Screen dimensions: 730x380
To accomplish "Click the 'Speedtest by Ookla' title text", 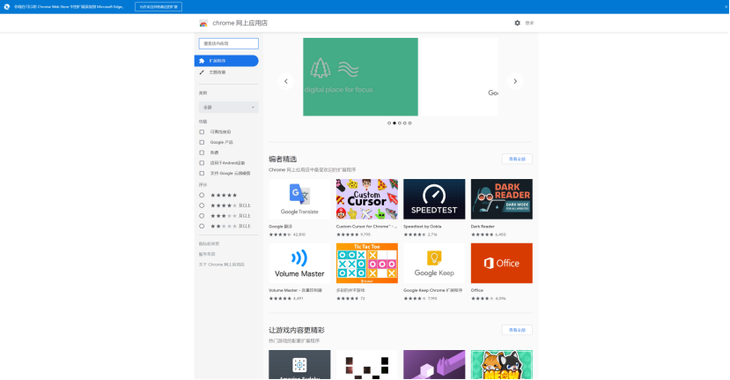I will tap(422, 227).
